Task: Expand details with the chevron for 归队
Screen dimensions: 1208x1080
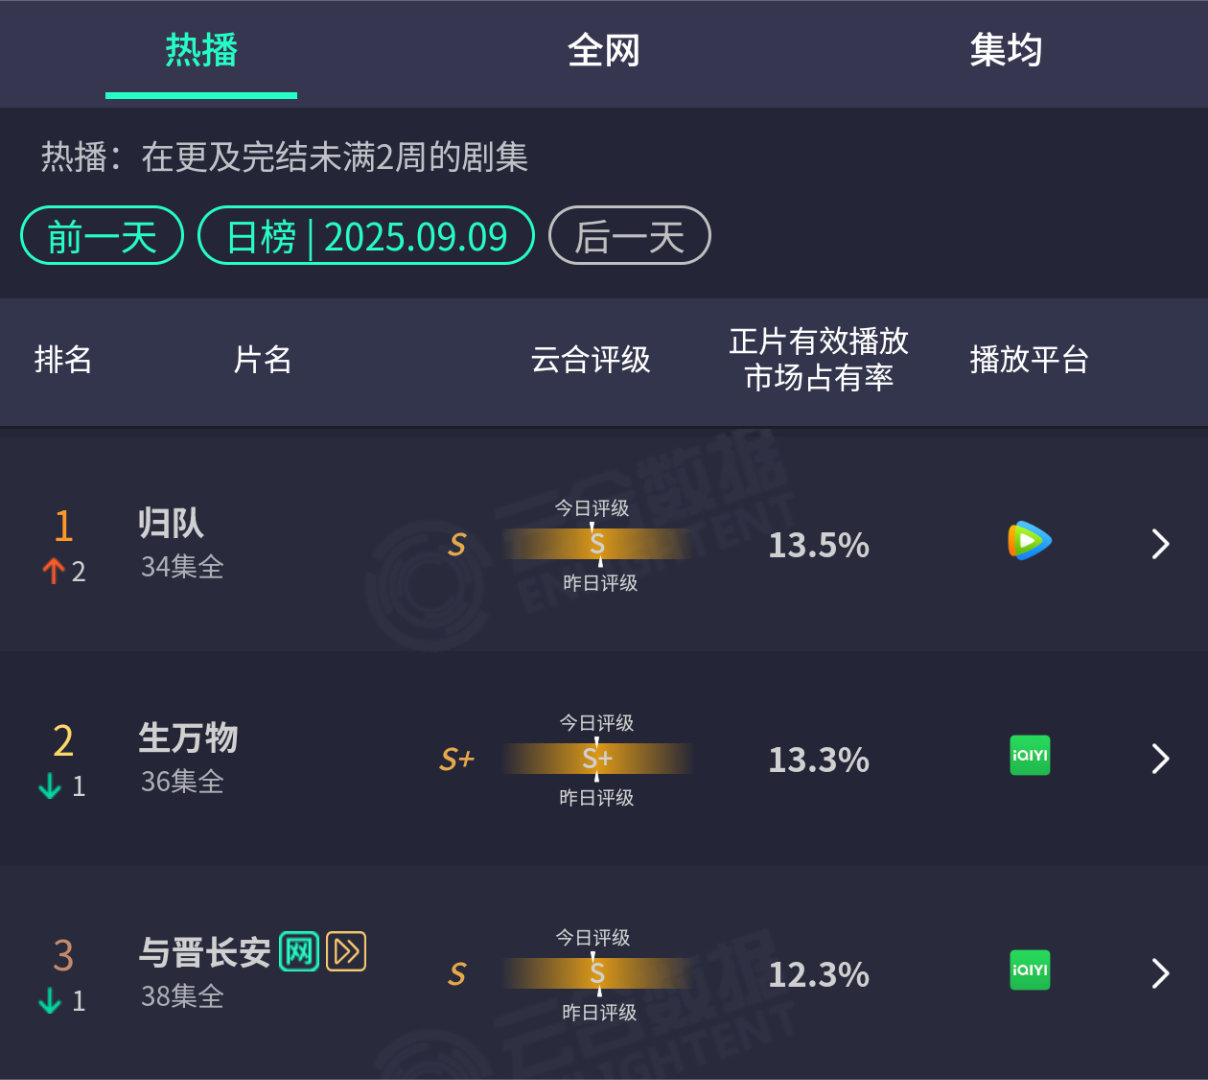Action: click(1160, 544)
